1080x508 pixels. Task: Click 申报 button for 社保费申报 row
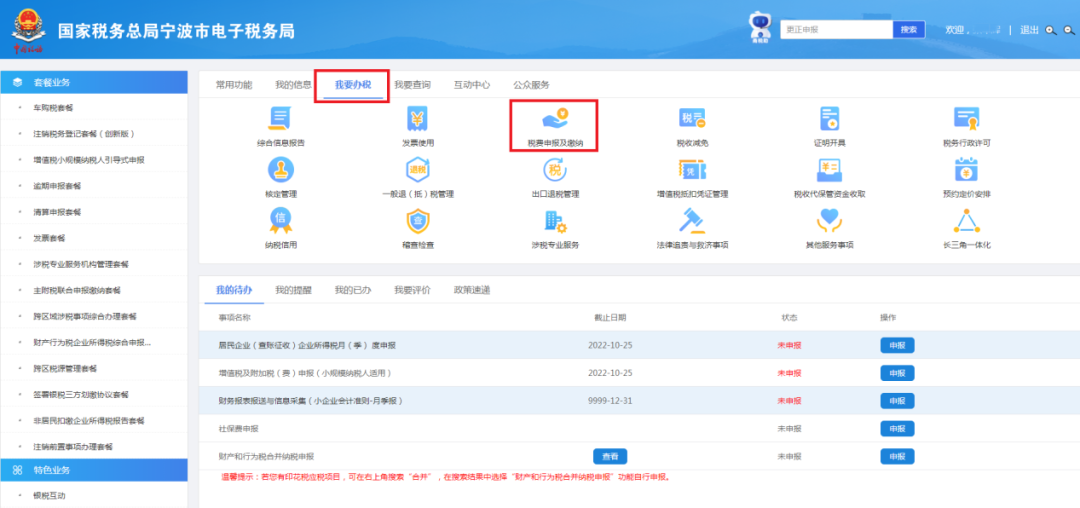[x=896, y=428]
